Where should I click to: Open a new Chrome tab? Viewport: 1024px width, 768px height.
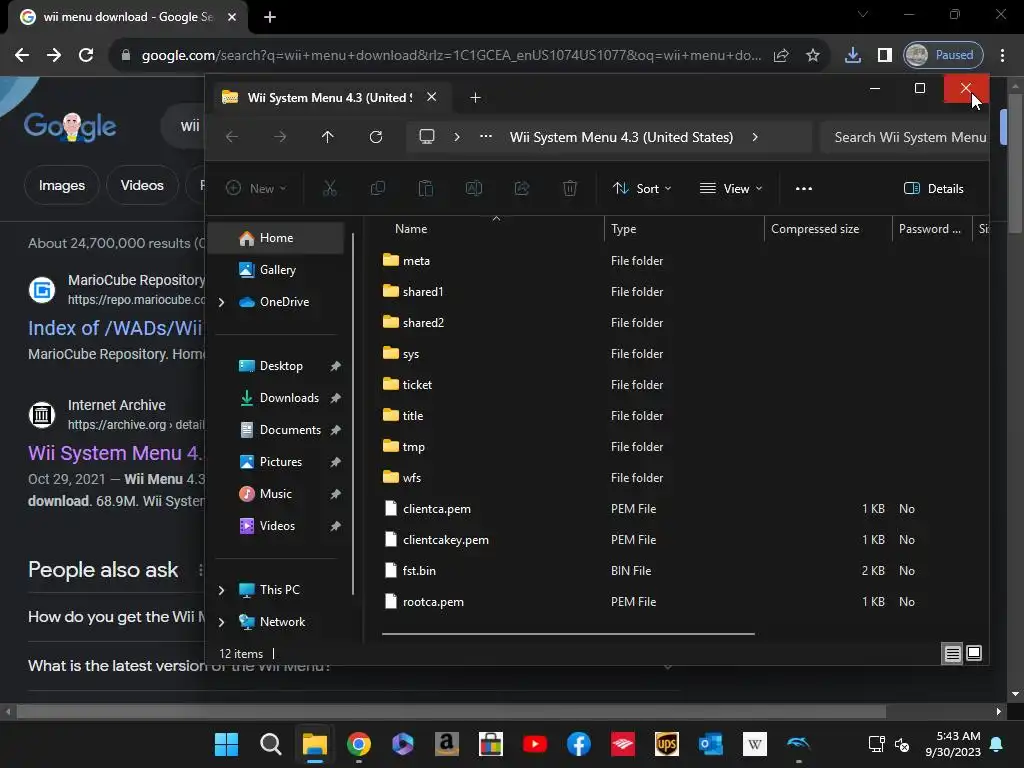point(270,17)
